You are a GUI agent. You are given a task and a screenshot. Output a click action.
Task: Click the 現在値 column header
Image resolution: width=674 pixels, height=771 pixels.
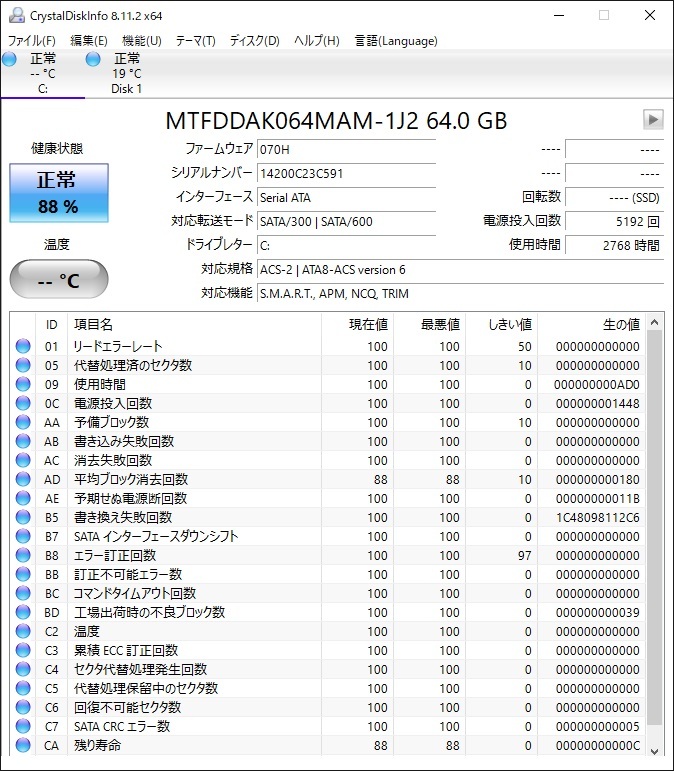click(357, 325)
